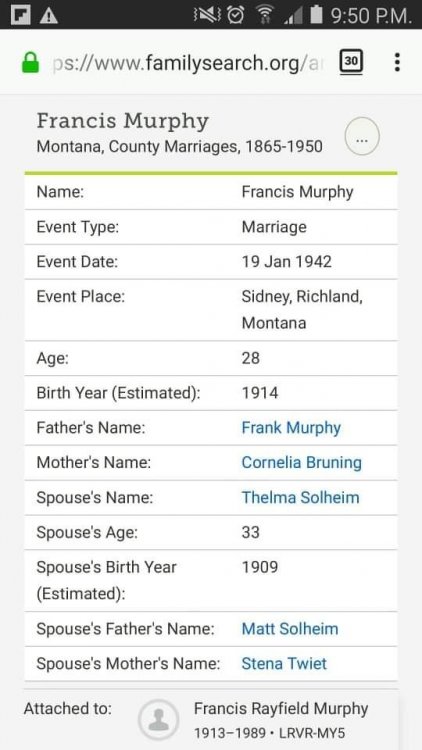Open the record options ellipsis button

(362, 136)
